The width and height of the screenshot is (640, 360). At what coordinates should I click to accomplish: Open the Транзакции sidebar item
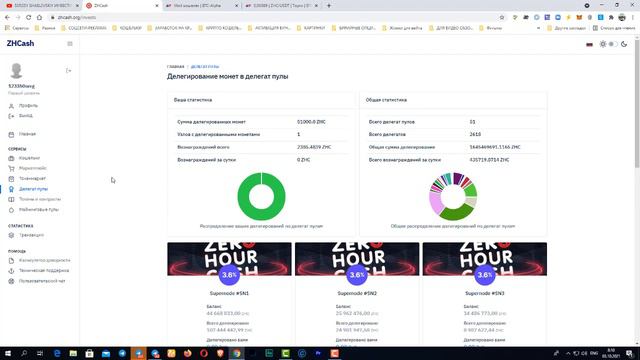pyautogui.click(x=31, y=235)
